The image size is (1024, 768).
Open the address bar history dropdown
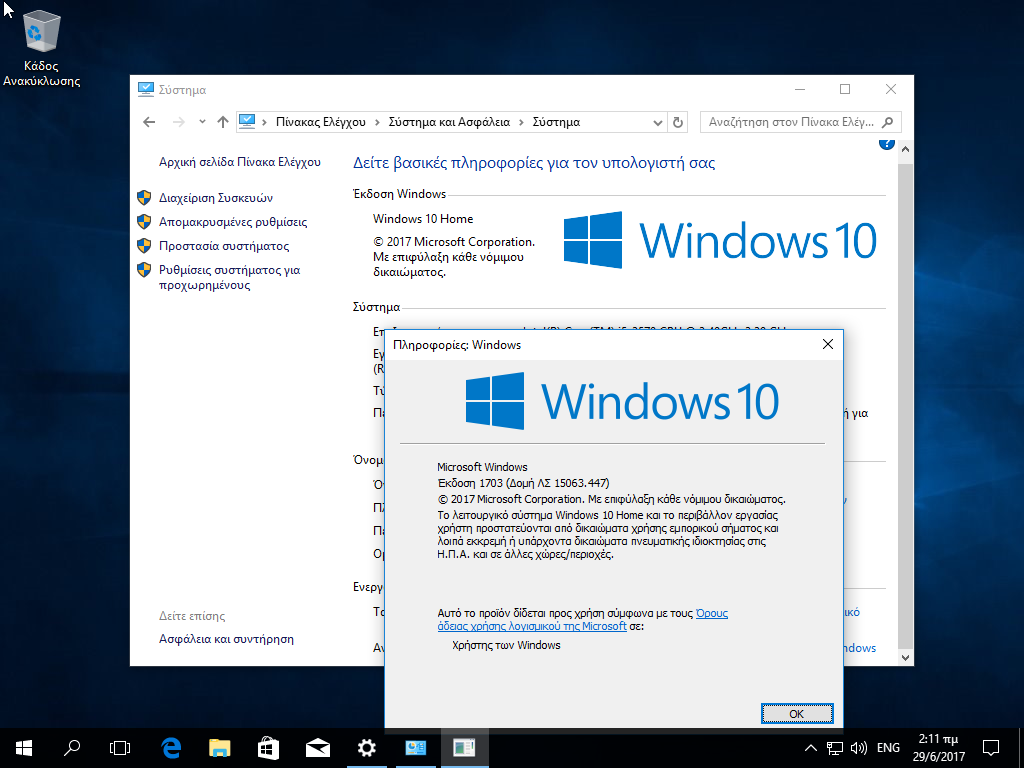tap(658, 122)
